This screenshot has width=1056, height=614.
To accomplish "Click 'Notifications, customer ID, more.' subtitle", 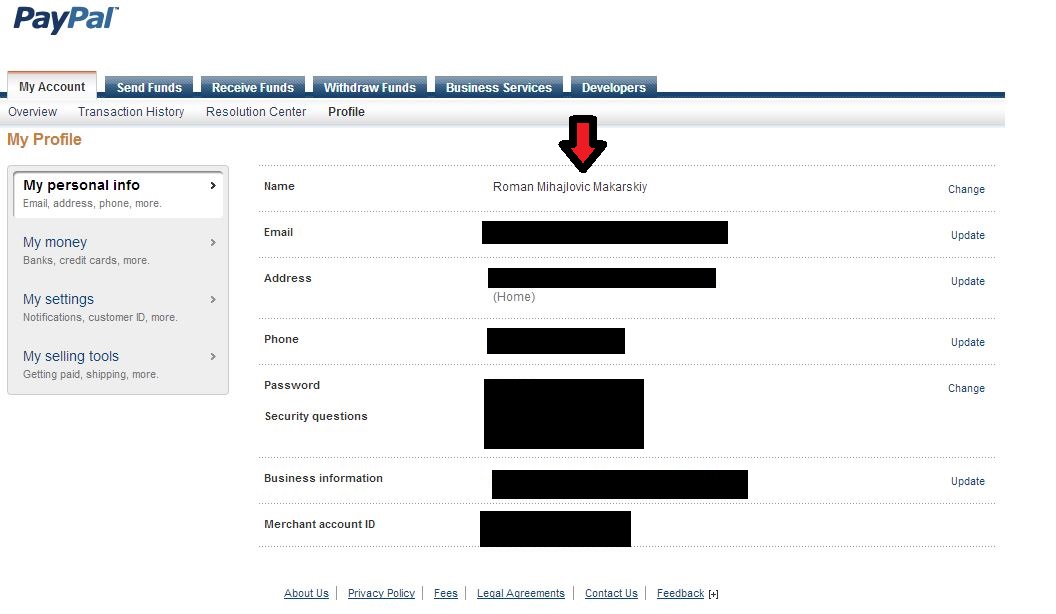I will 100,317.
